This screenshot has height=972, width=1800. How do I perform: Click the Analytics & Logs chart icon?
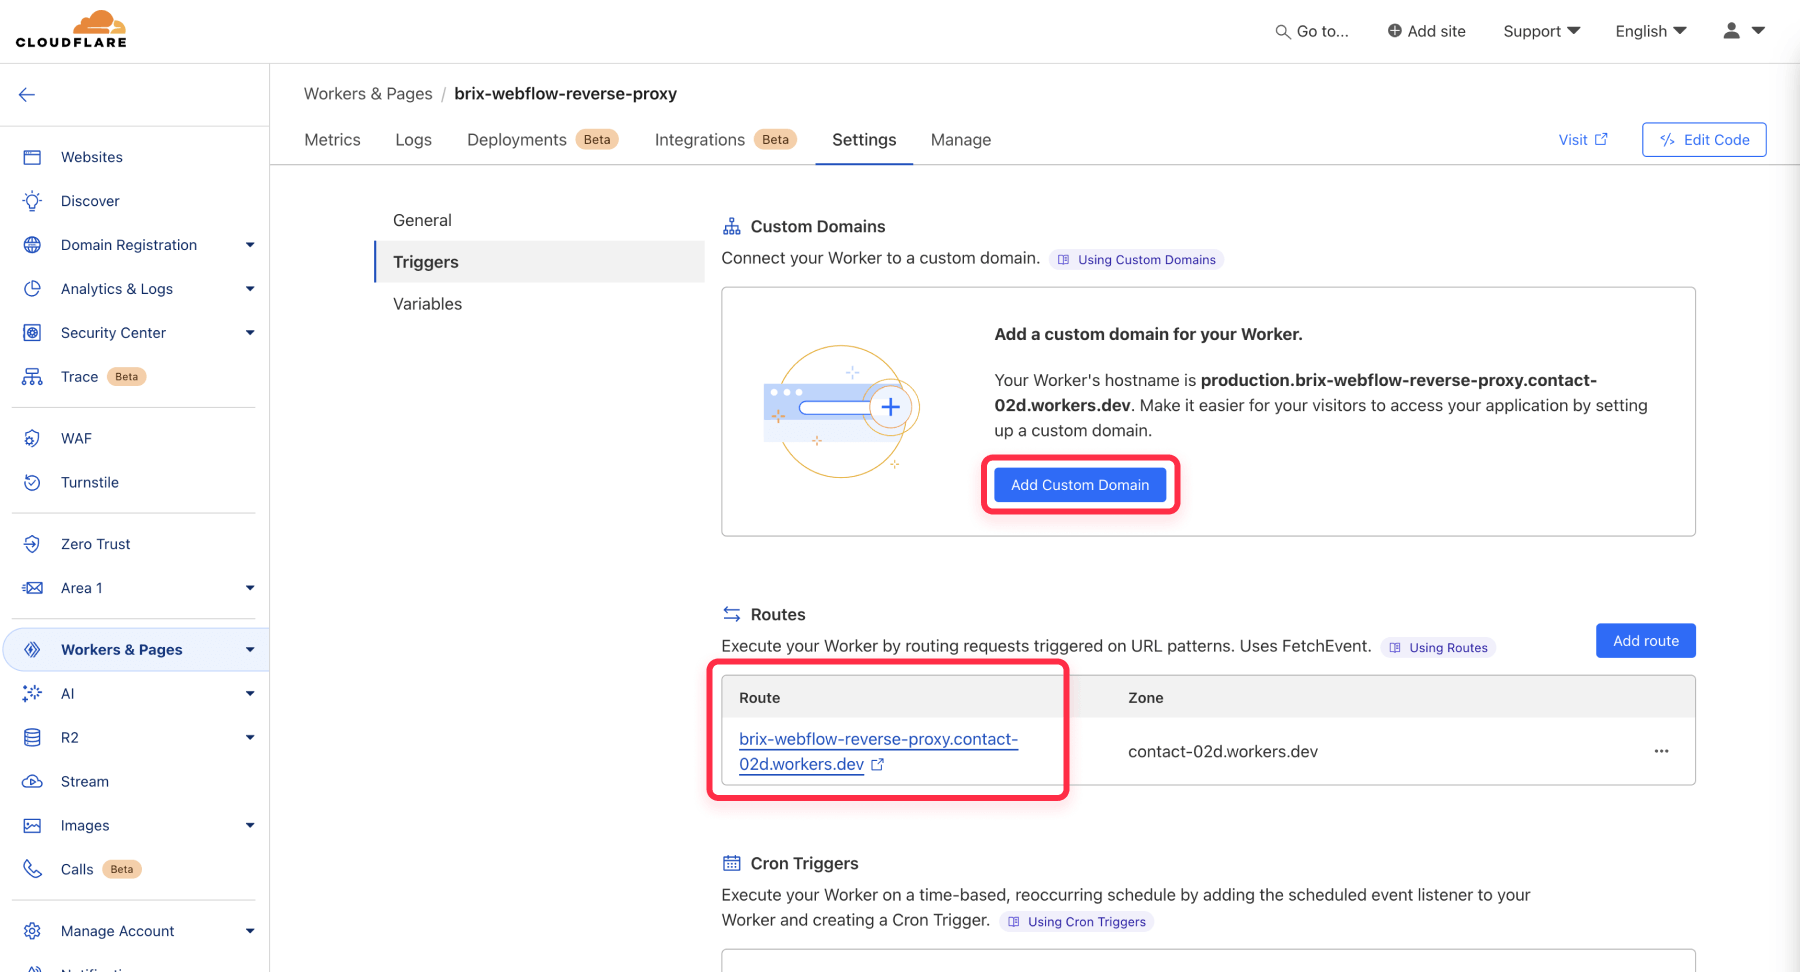point(32,289)
